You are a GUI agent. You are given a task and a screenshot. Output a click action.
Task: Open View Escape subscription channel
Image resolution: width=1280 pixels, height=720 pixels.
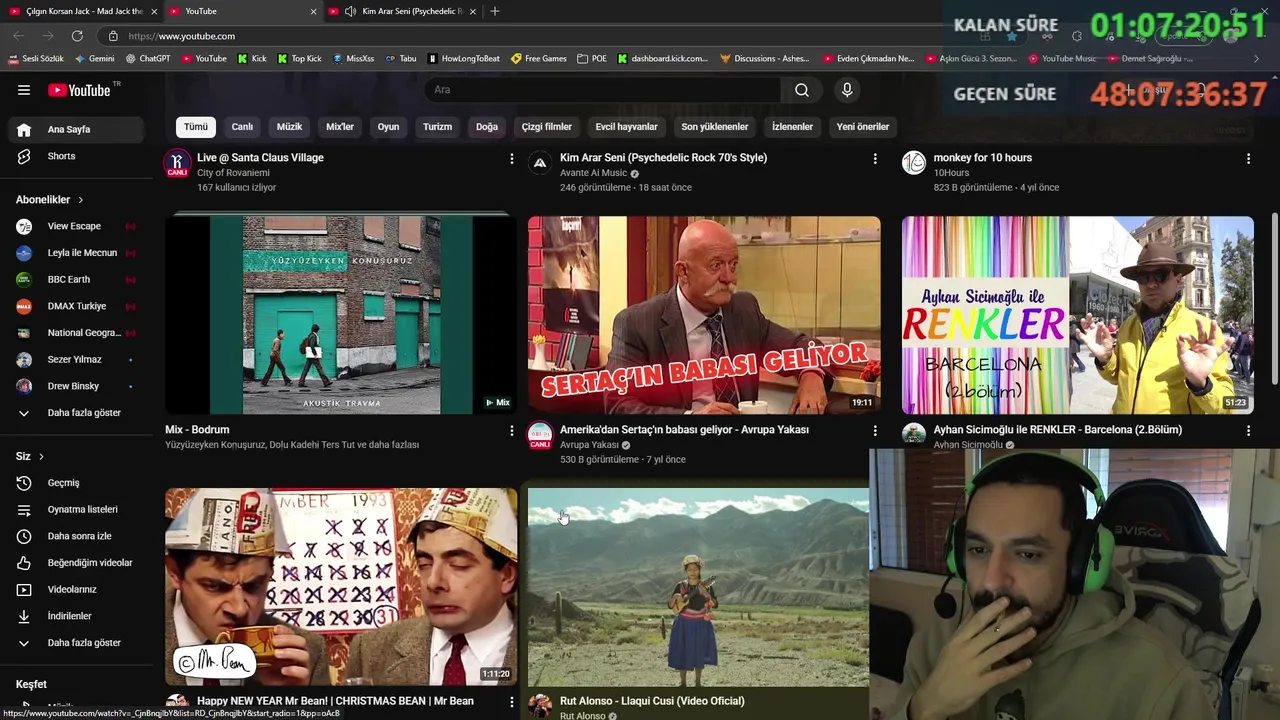(x=77, y=226)
